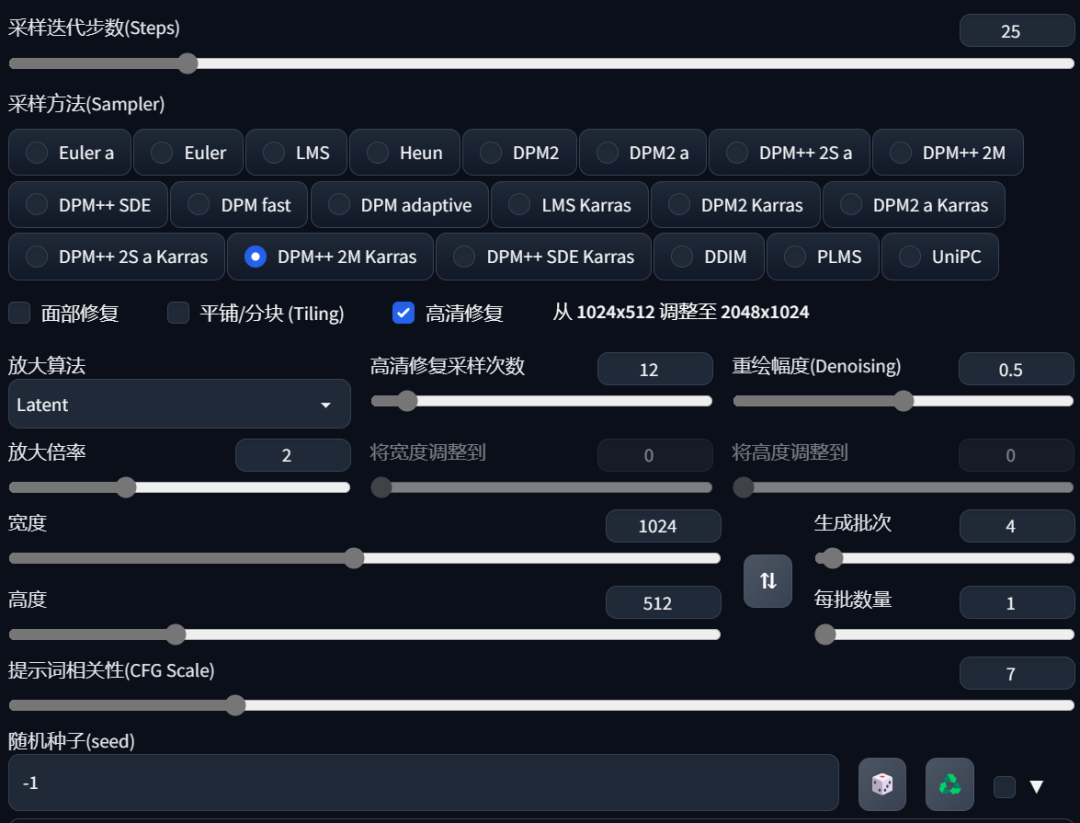This screenshot has width=1080, height=823.
Task: Select the DDIM sampler option
Action: pyautogui.click(x=709, y=257)
